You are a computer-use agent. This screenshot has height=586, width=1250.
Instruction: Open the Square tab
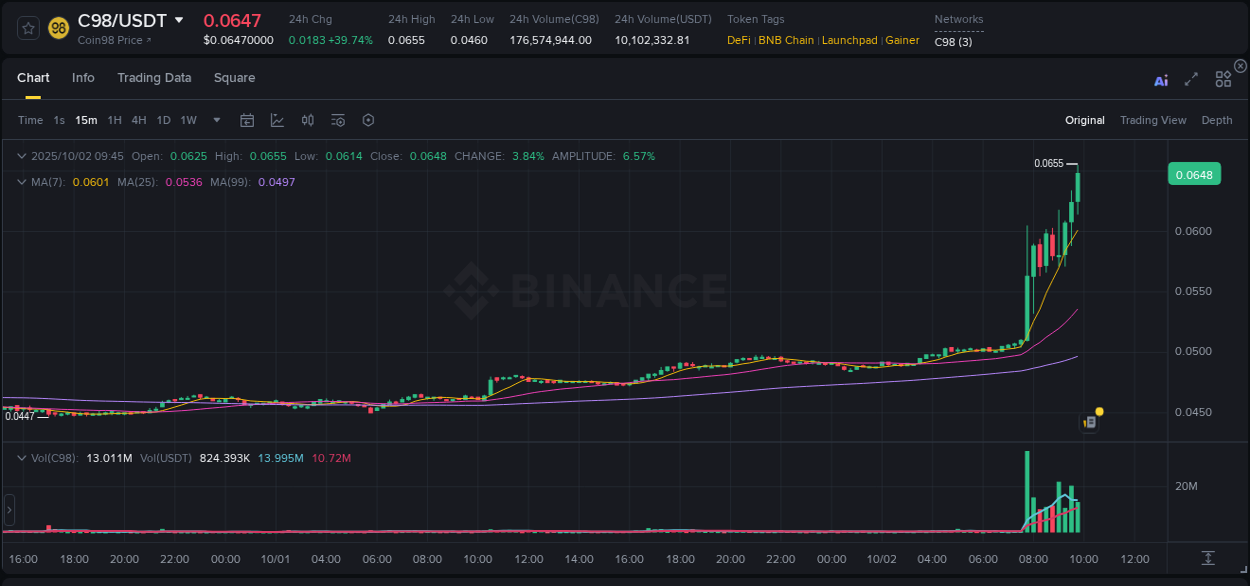point(234,78)
